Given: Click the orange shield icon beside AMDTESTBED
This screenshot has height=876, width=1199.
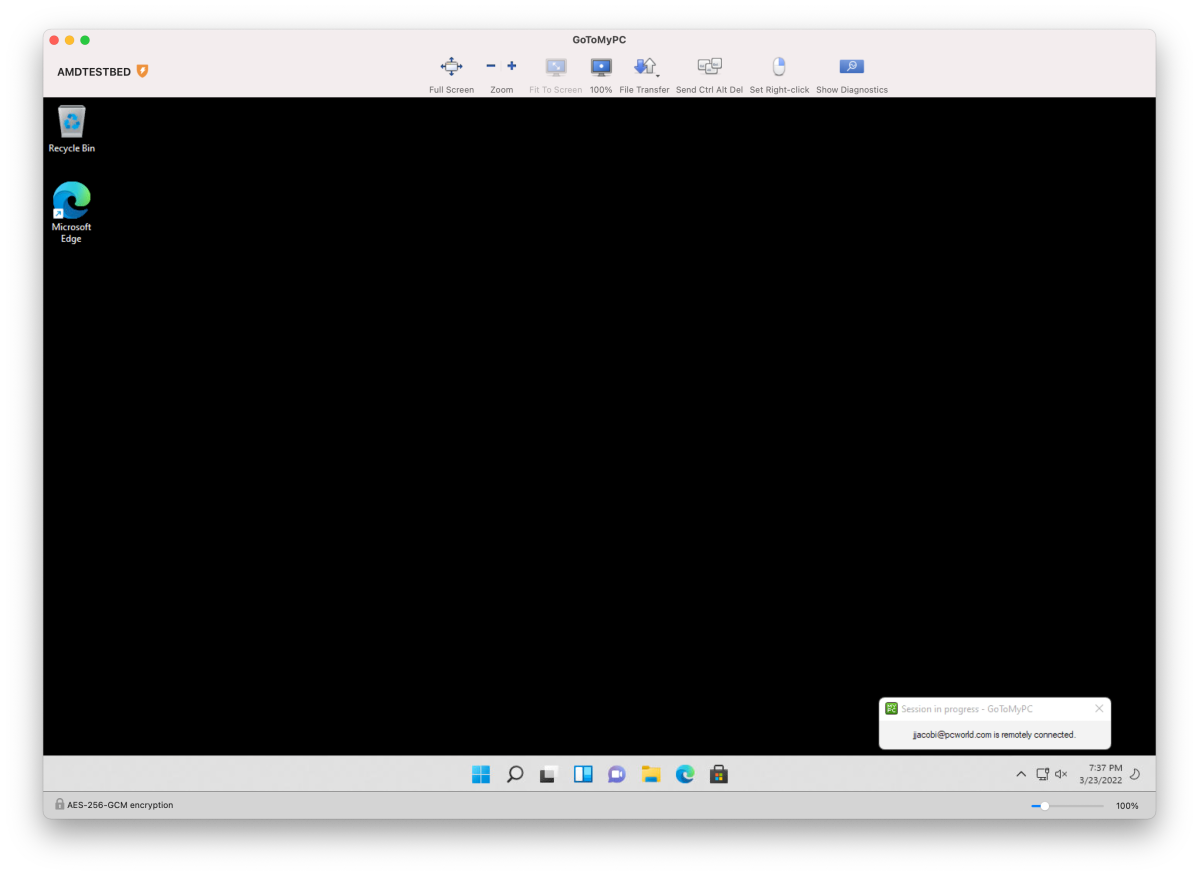Looking at the screenshot, I should pyautogui.click(x=142, y=71).
